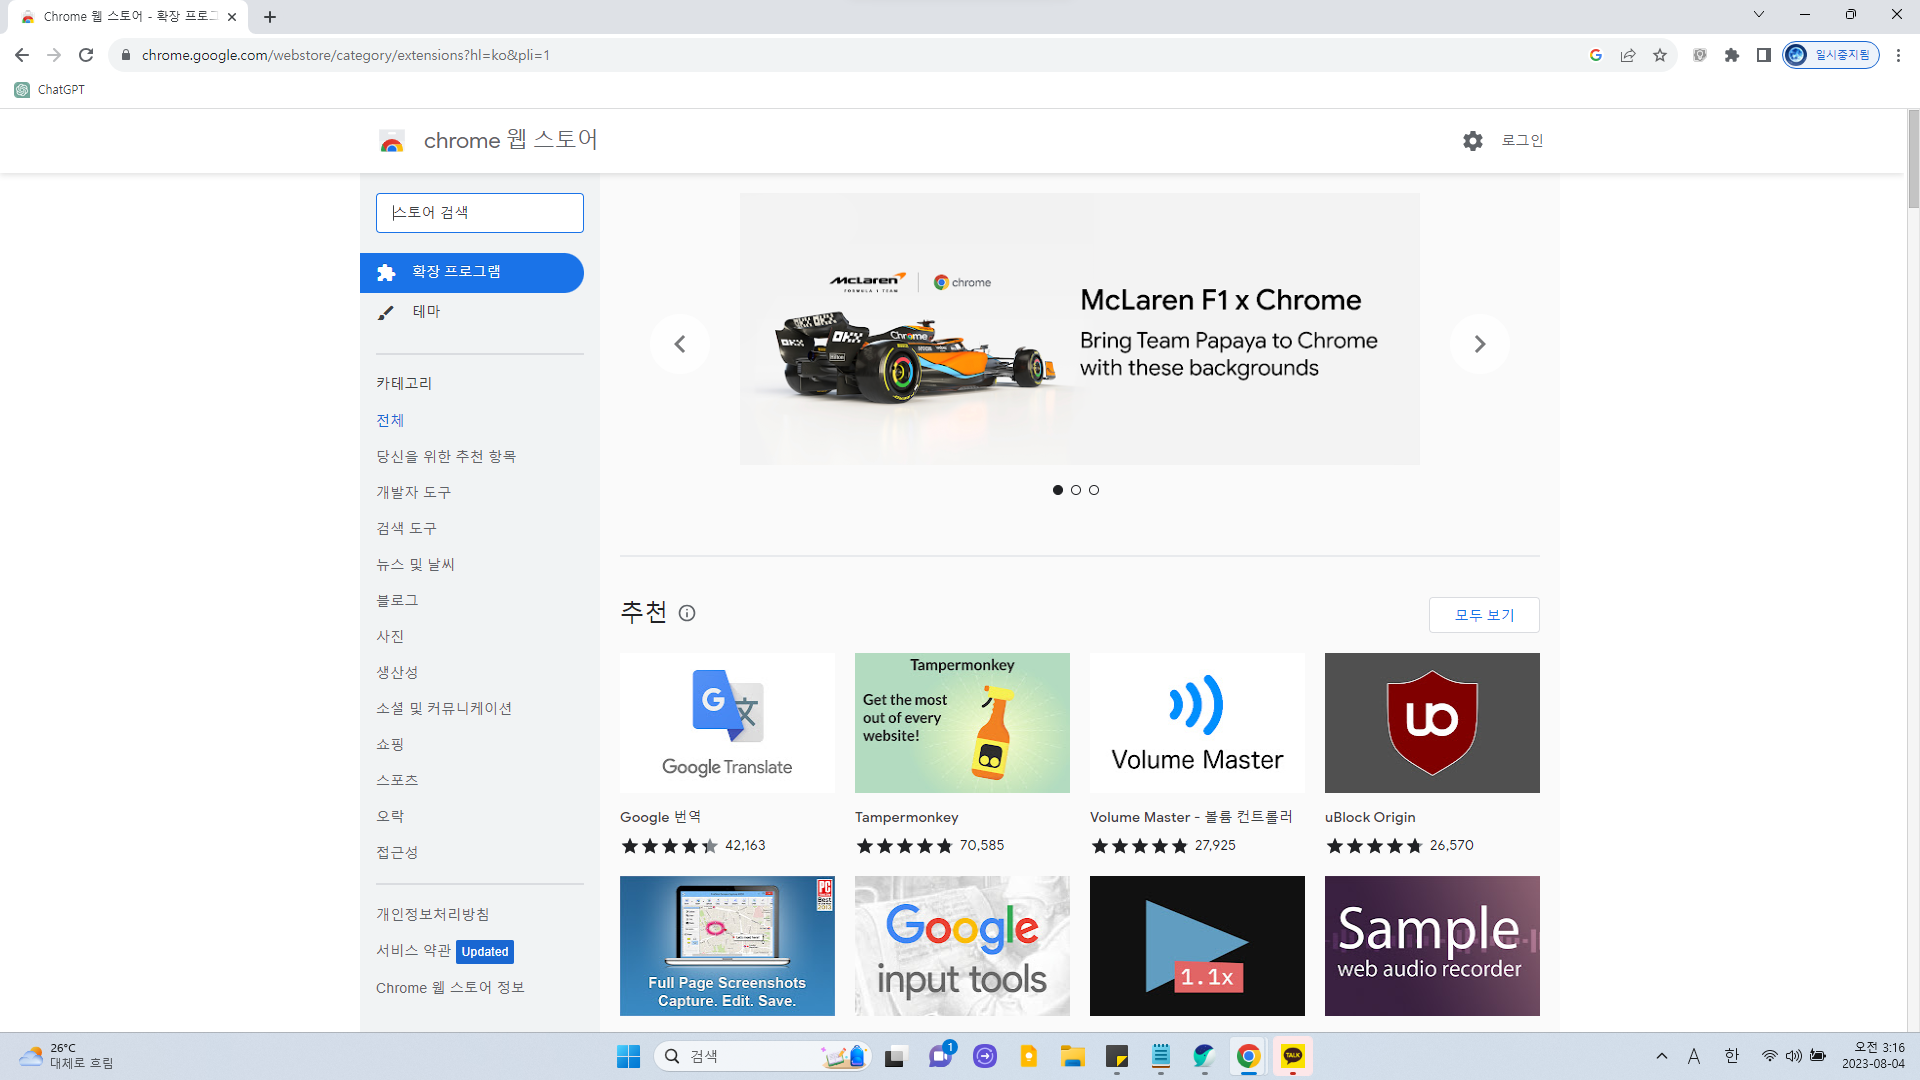Screen dimensions: 1920x1080
Task: Show next banner with right chevron
Action: [x=1479, y=344]
